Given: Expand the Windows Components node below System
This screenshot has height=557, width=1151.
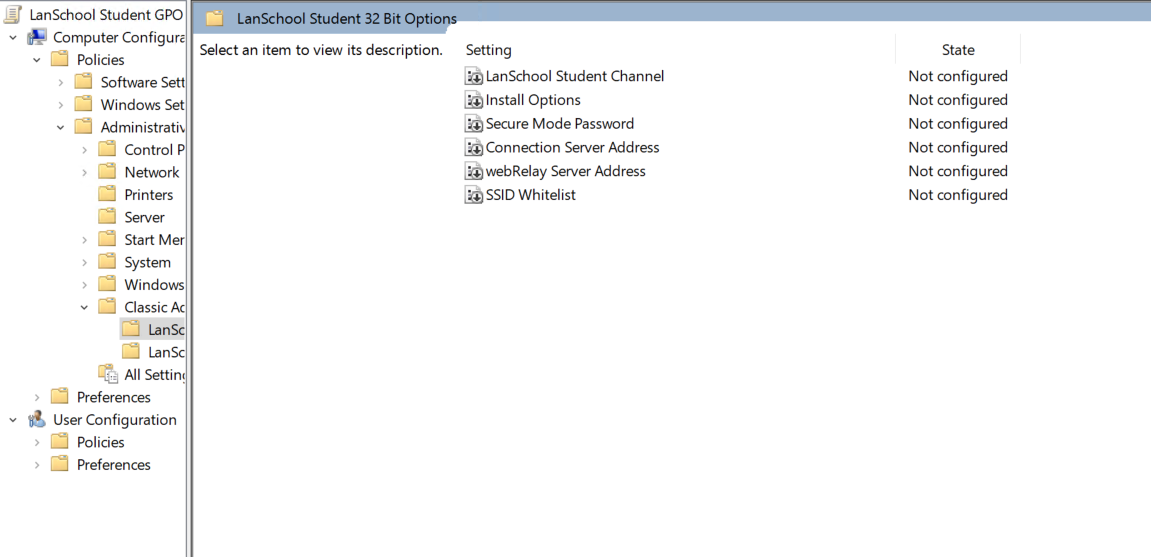Looking at the screenshot, I should tap(84, 285).
